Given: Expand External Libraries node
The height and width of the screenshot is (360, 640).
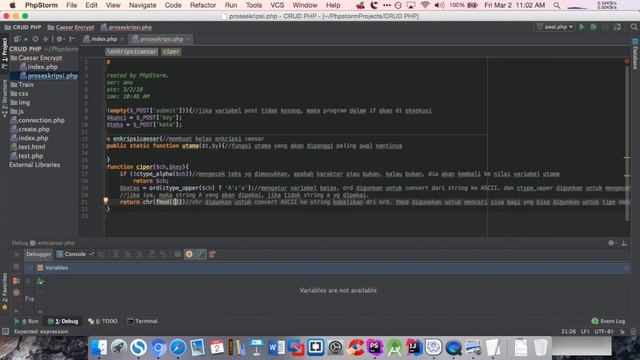Looking at the screenshot, I should [35, 165].
